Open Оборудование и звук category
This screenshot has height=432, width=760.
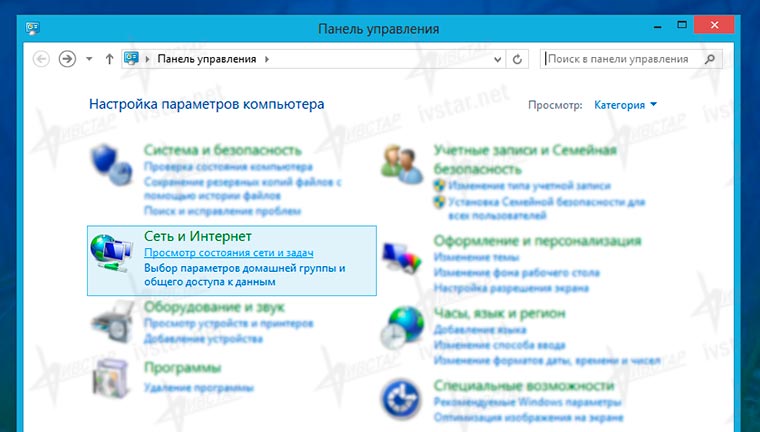tap(214, 306)
